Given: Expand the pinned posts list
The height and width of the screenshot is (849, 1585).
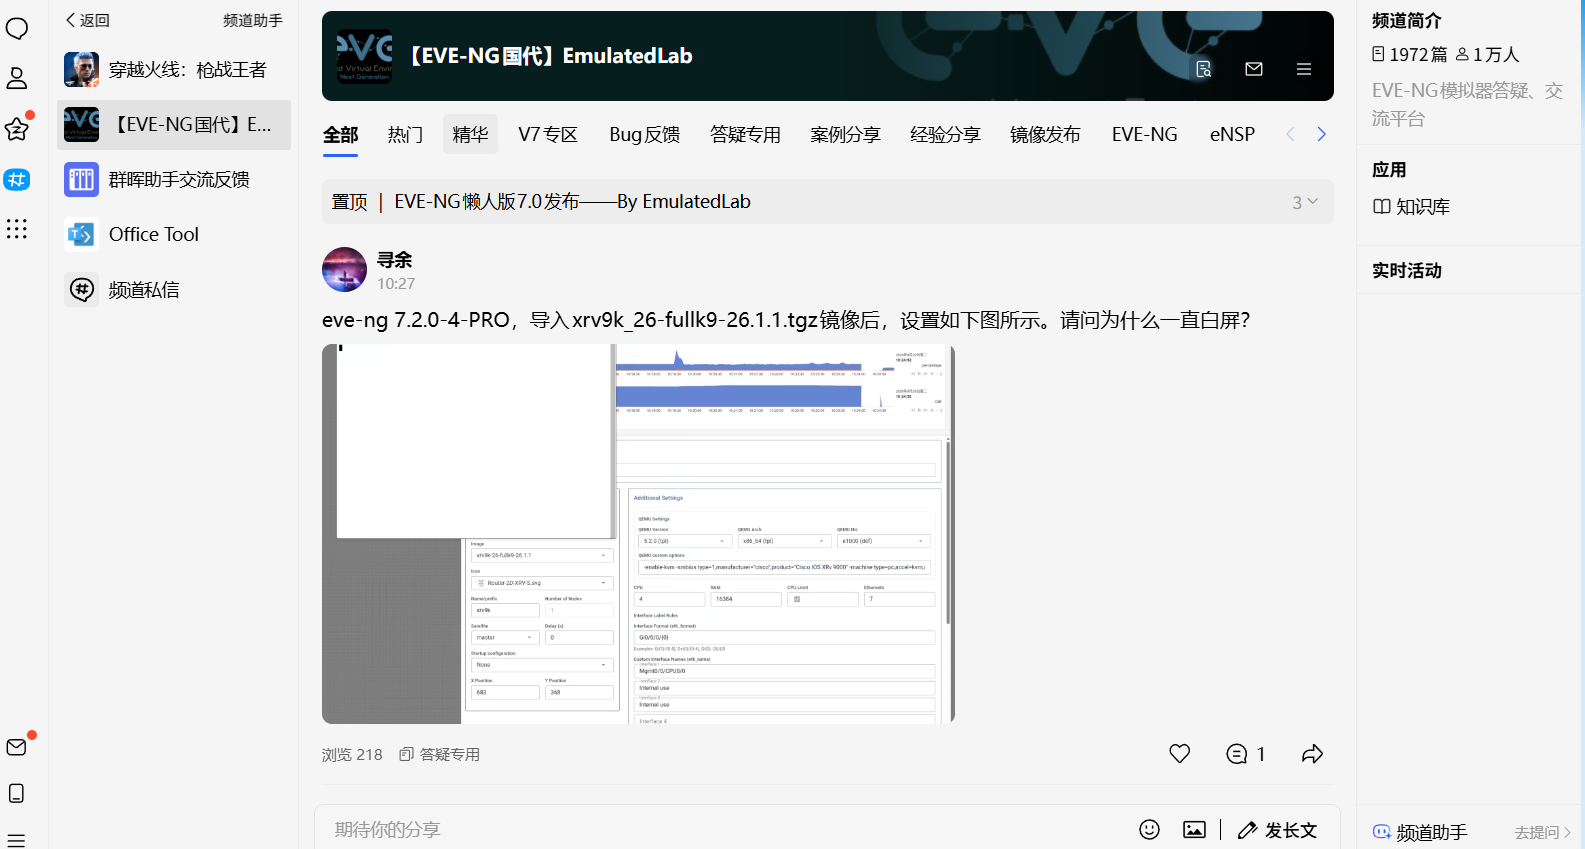Looking at the screenshot, I should (1305, 202).
